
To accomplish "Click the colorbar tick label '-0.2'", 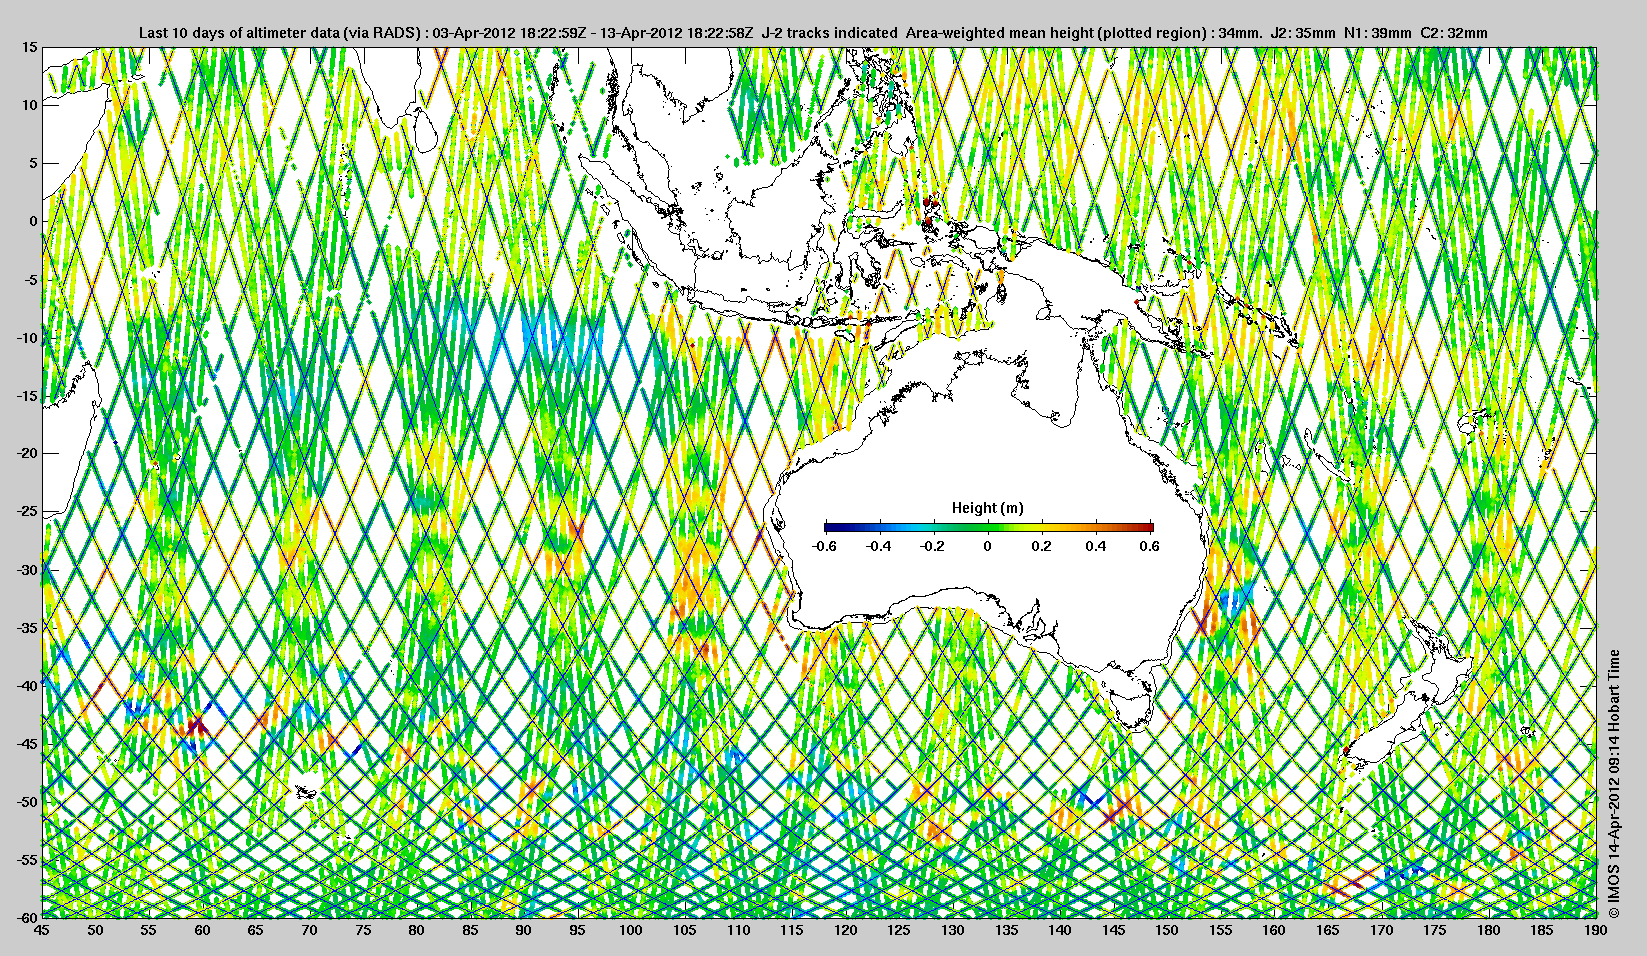I will [x=932, y=546].
